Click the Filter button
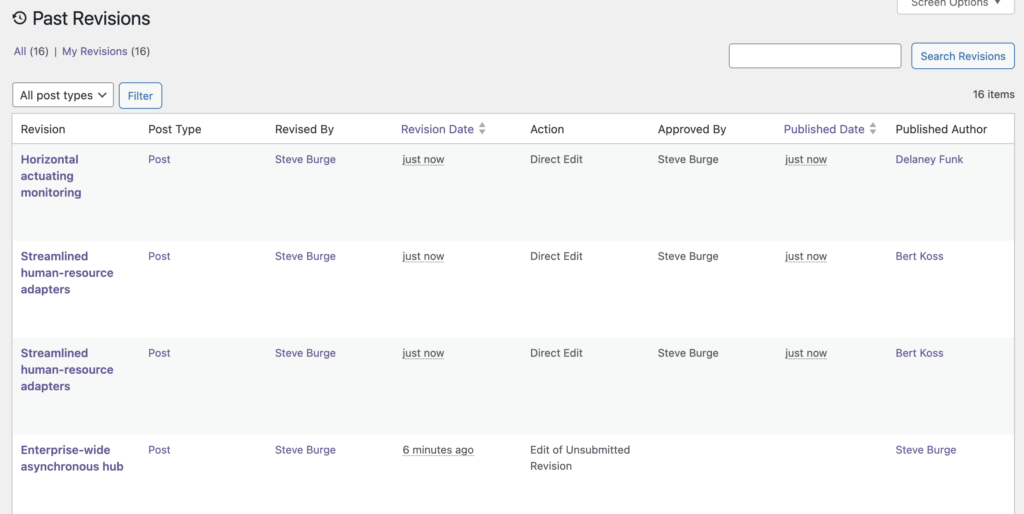 [140, 96]
